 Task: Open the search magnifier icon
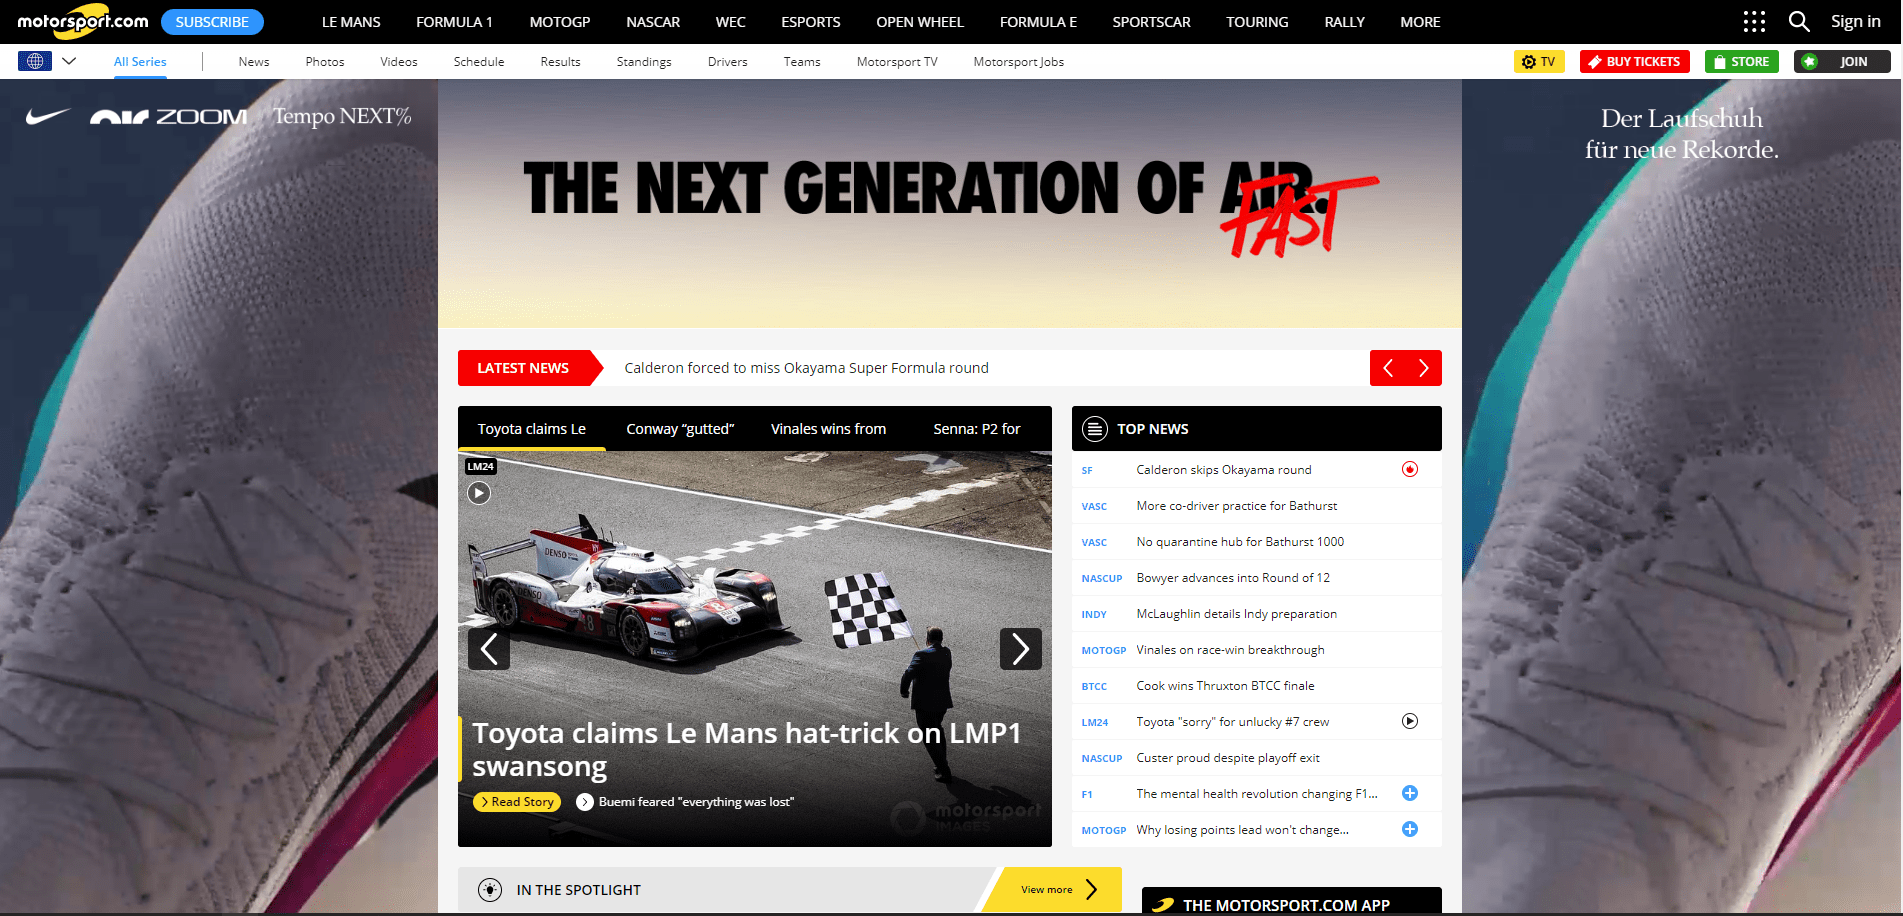pos(1799,22)
